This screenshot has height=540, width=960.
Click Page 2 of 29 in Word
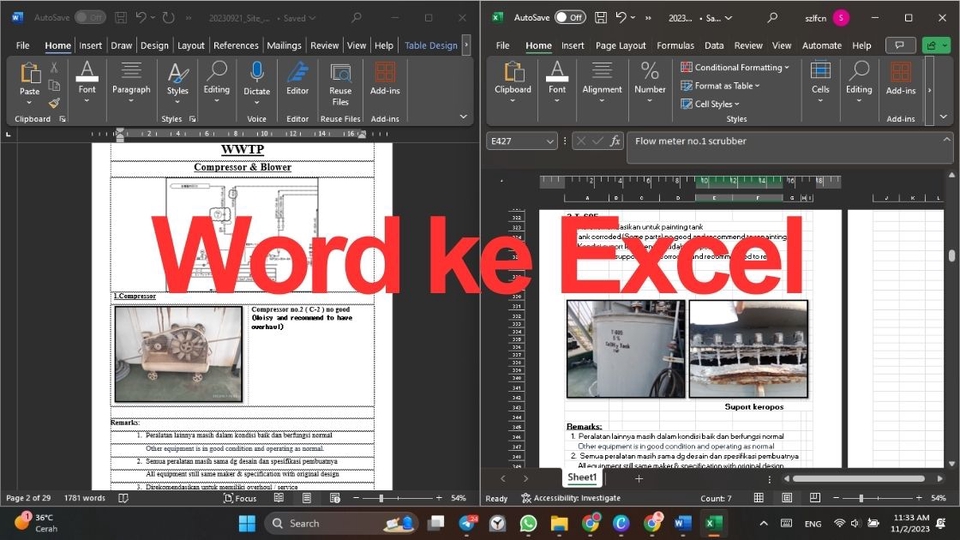pos(28,498)
